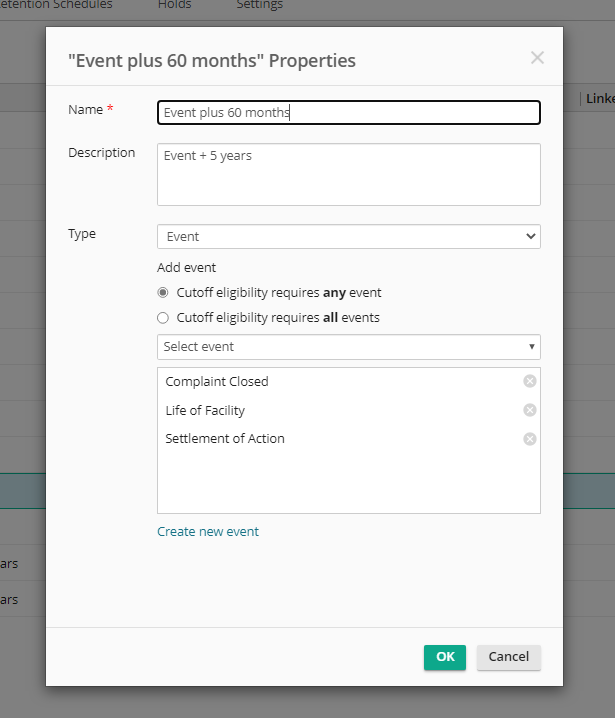Click the Select event dropdown arrow

tap(531, 347)
